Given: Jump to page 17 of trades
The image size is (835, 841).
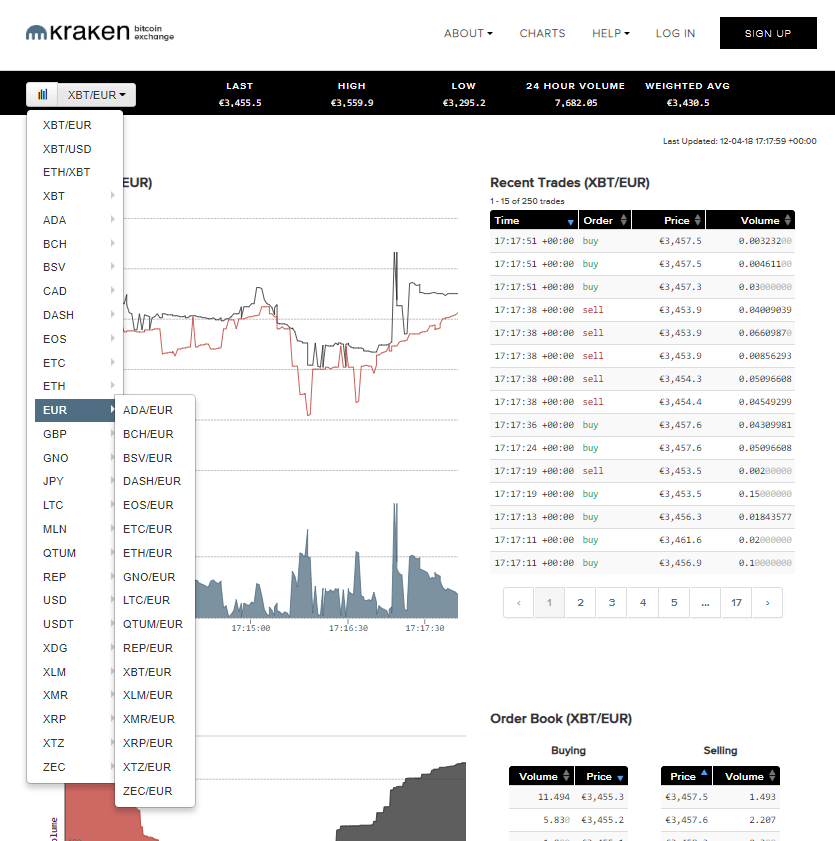Looking at the screenshot, I should [736, 603].
